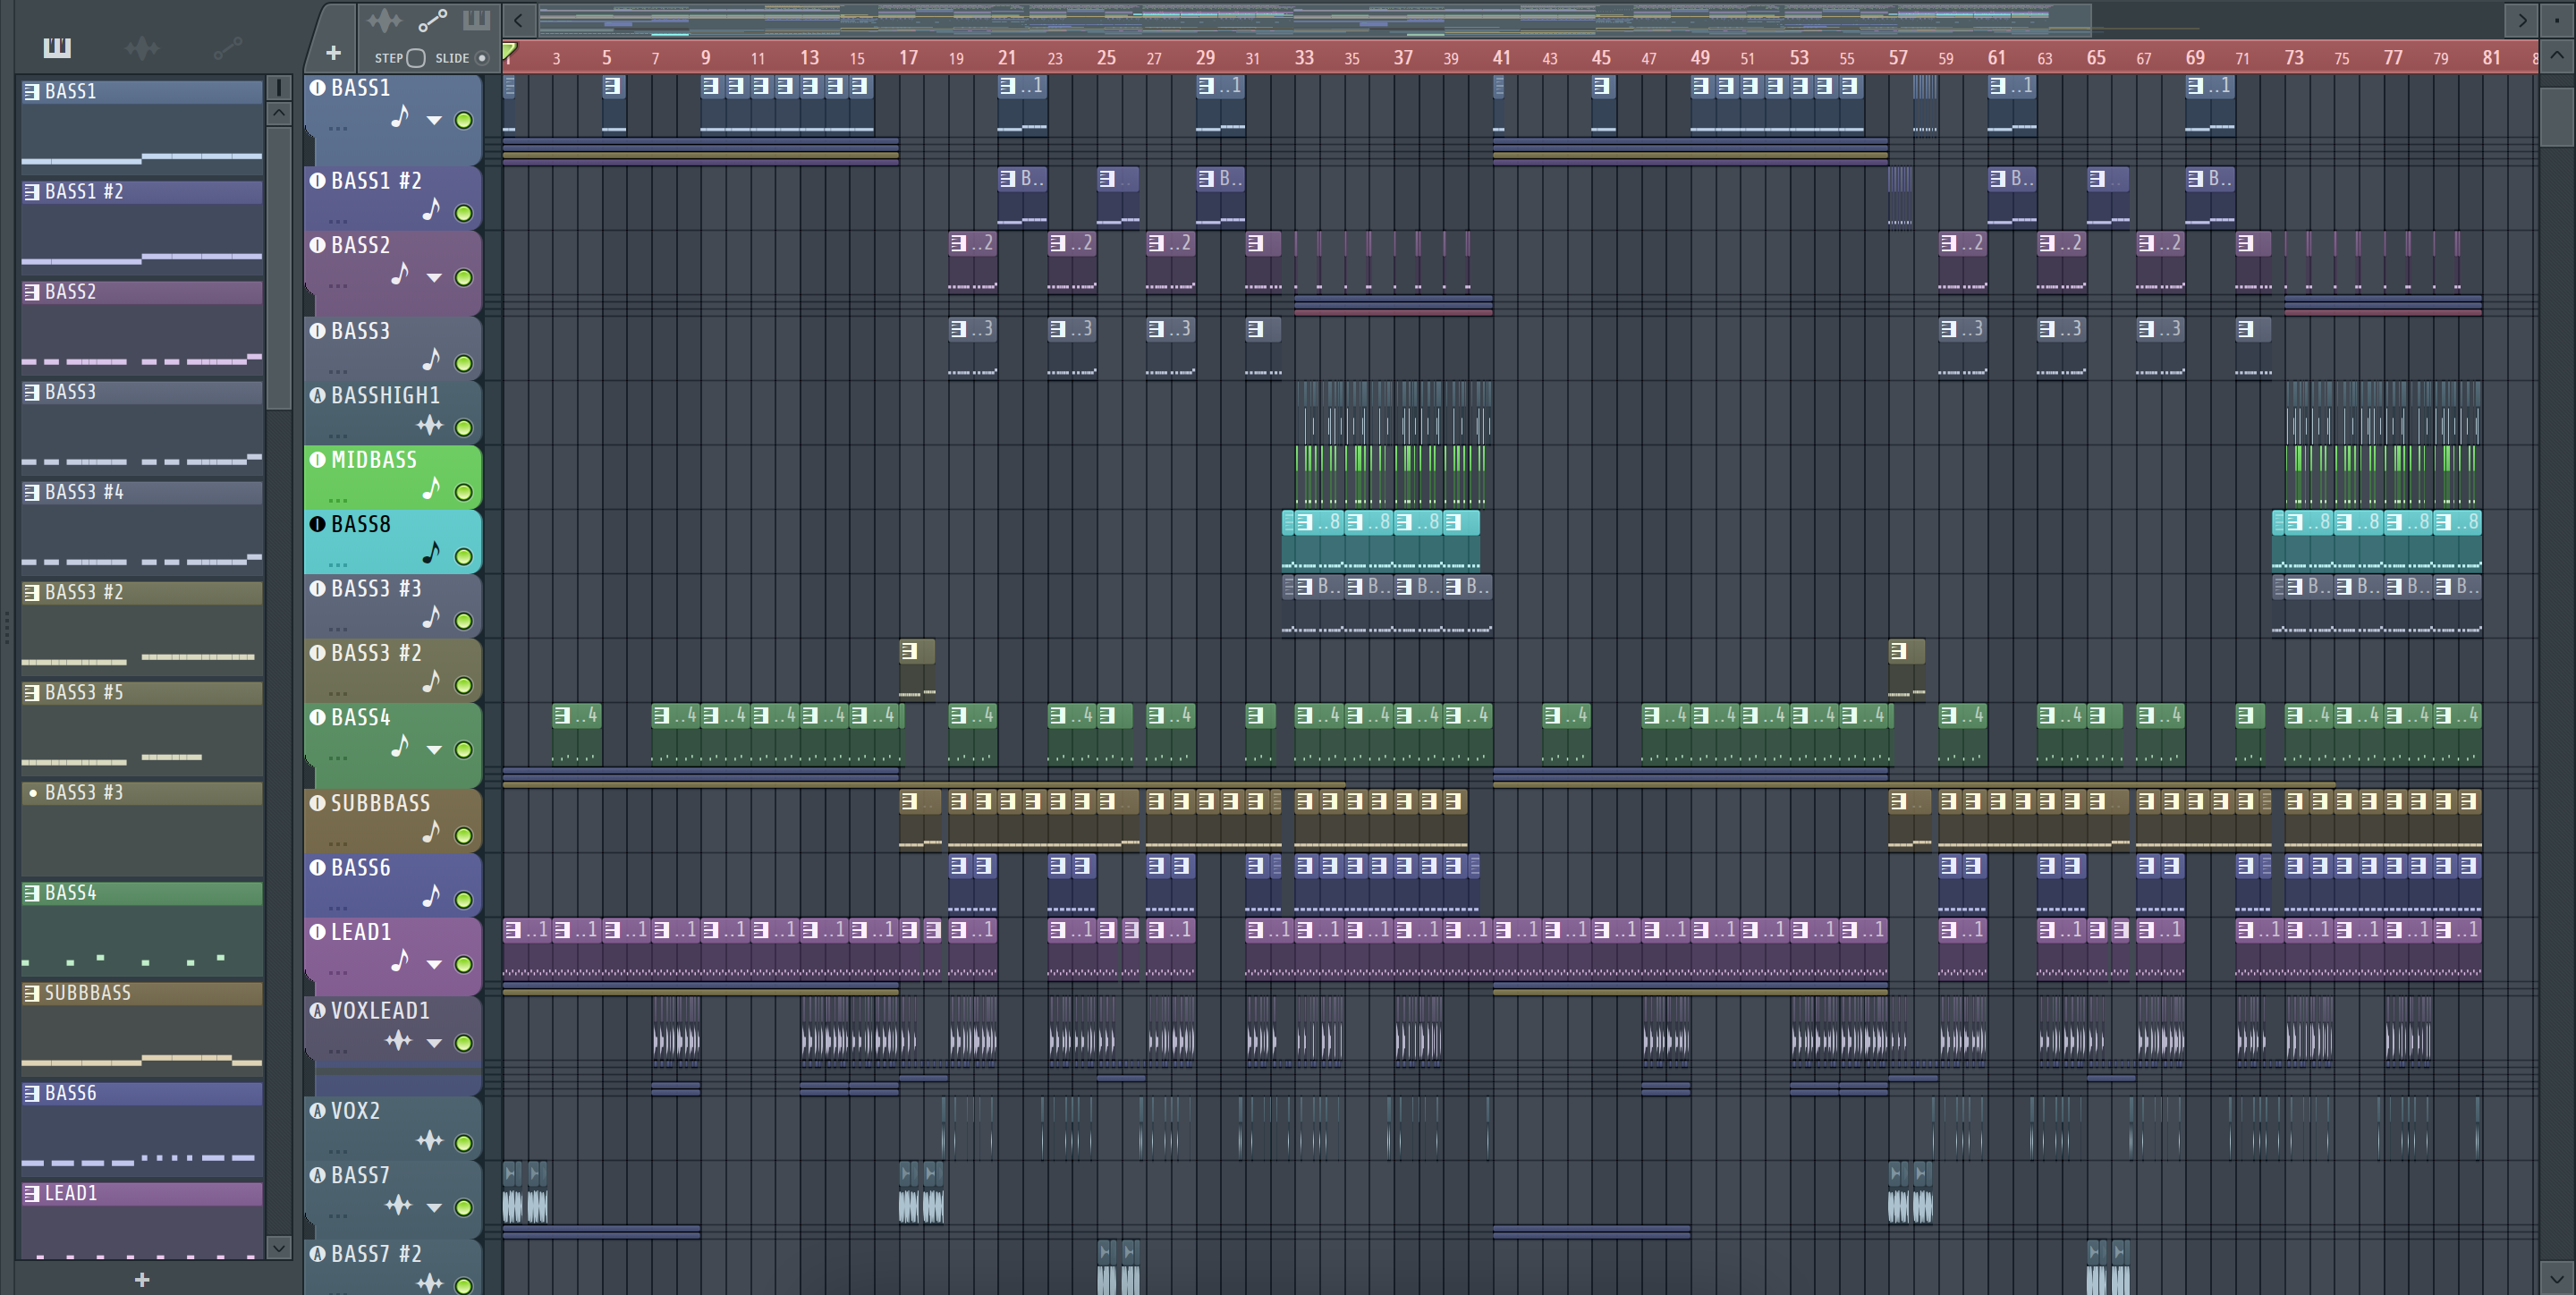Click the green playhead marker at bar 1
The image size is (2576, 1295).
tap(509, 52)
